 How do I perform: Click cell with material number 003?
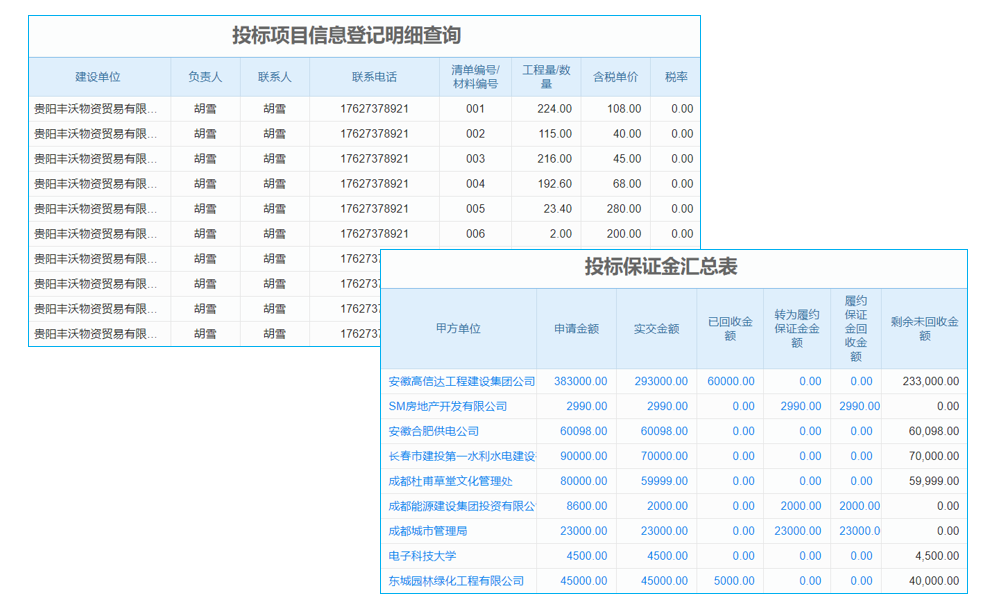click(474, 158)
